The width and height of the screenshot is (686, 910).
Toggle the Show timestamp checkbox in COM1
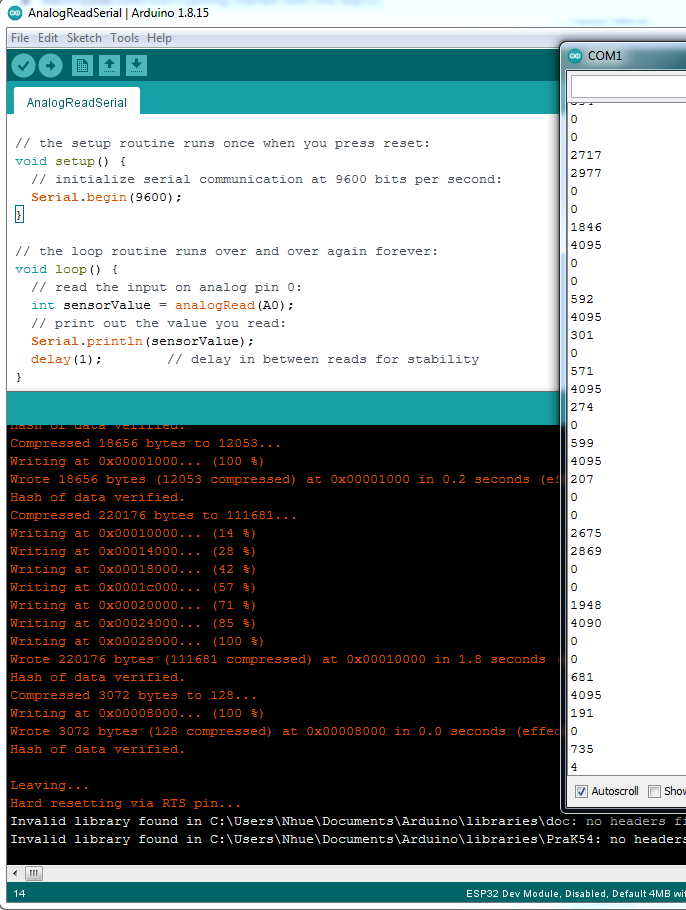(x=655, y=791)
